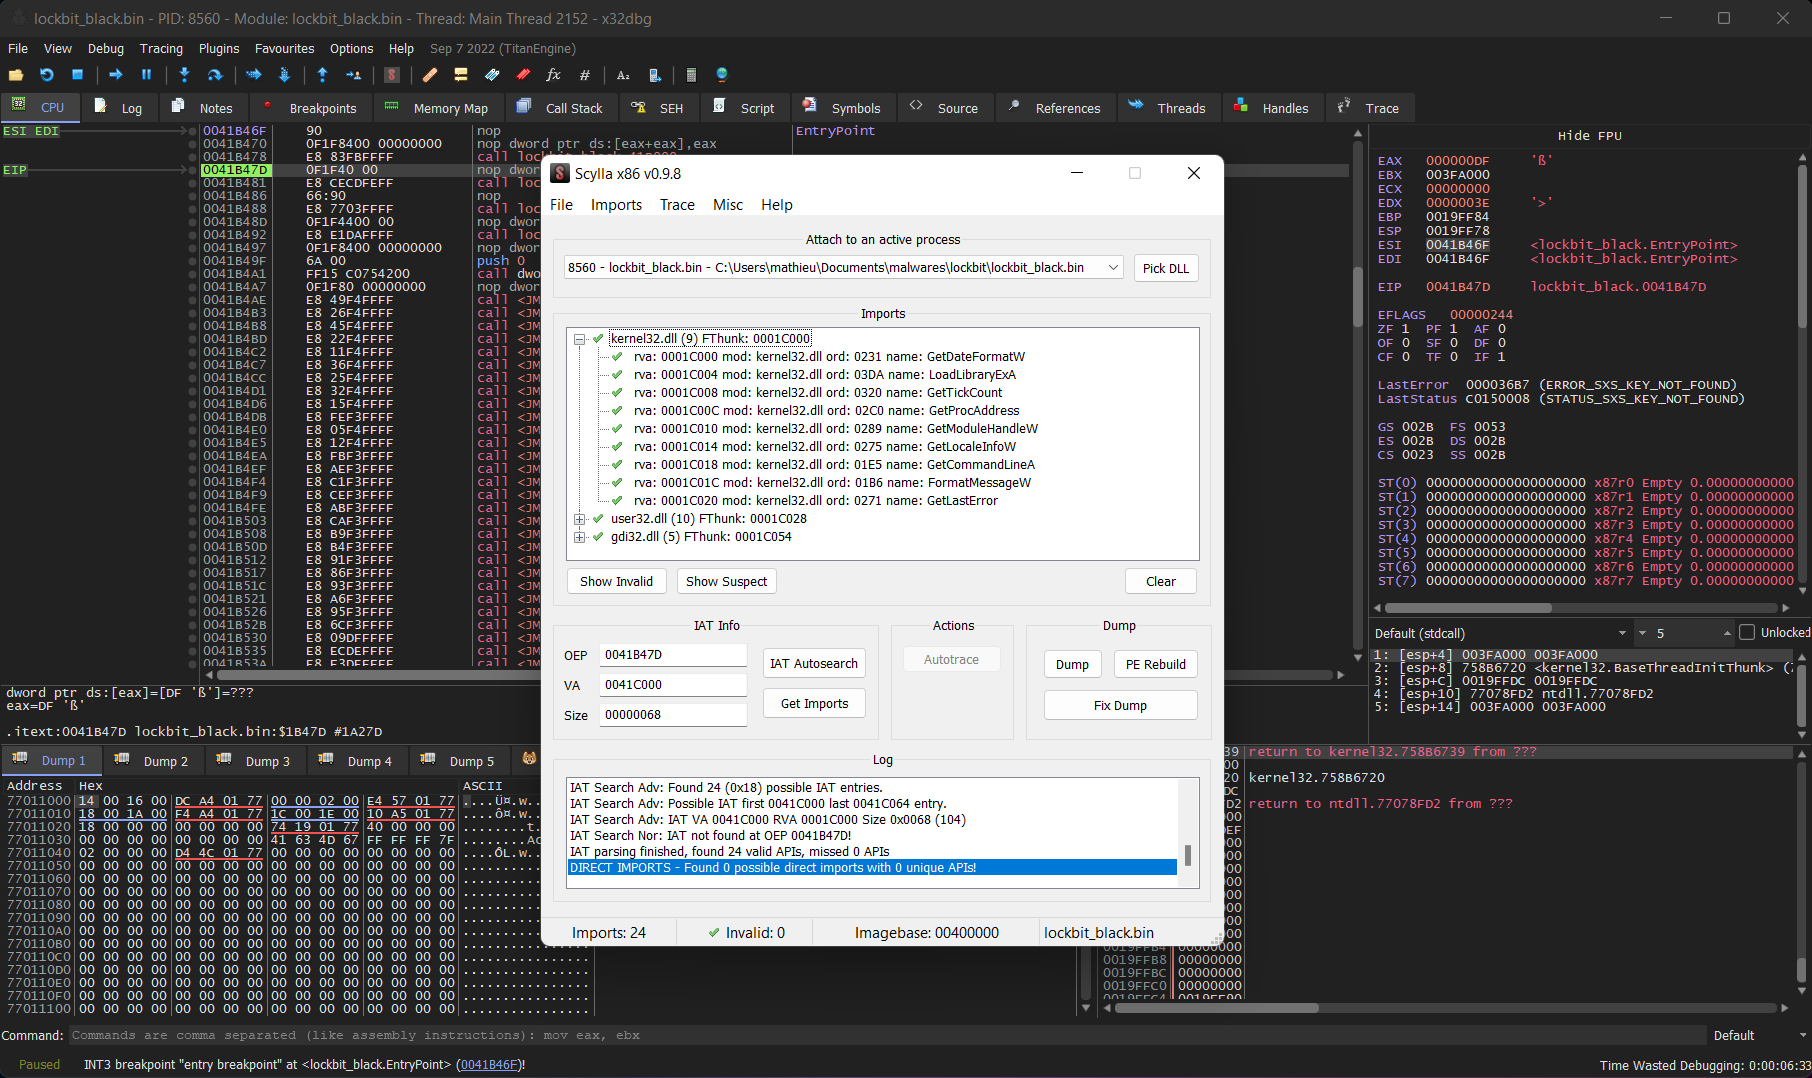Screen dimensions: 1812x1078
Task: Expand the gdi32.dll imports node
Action: tap(579, 537)
